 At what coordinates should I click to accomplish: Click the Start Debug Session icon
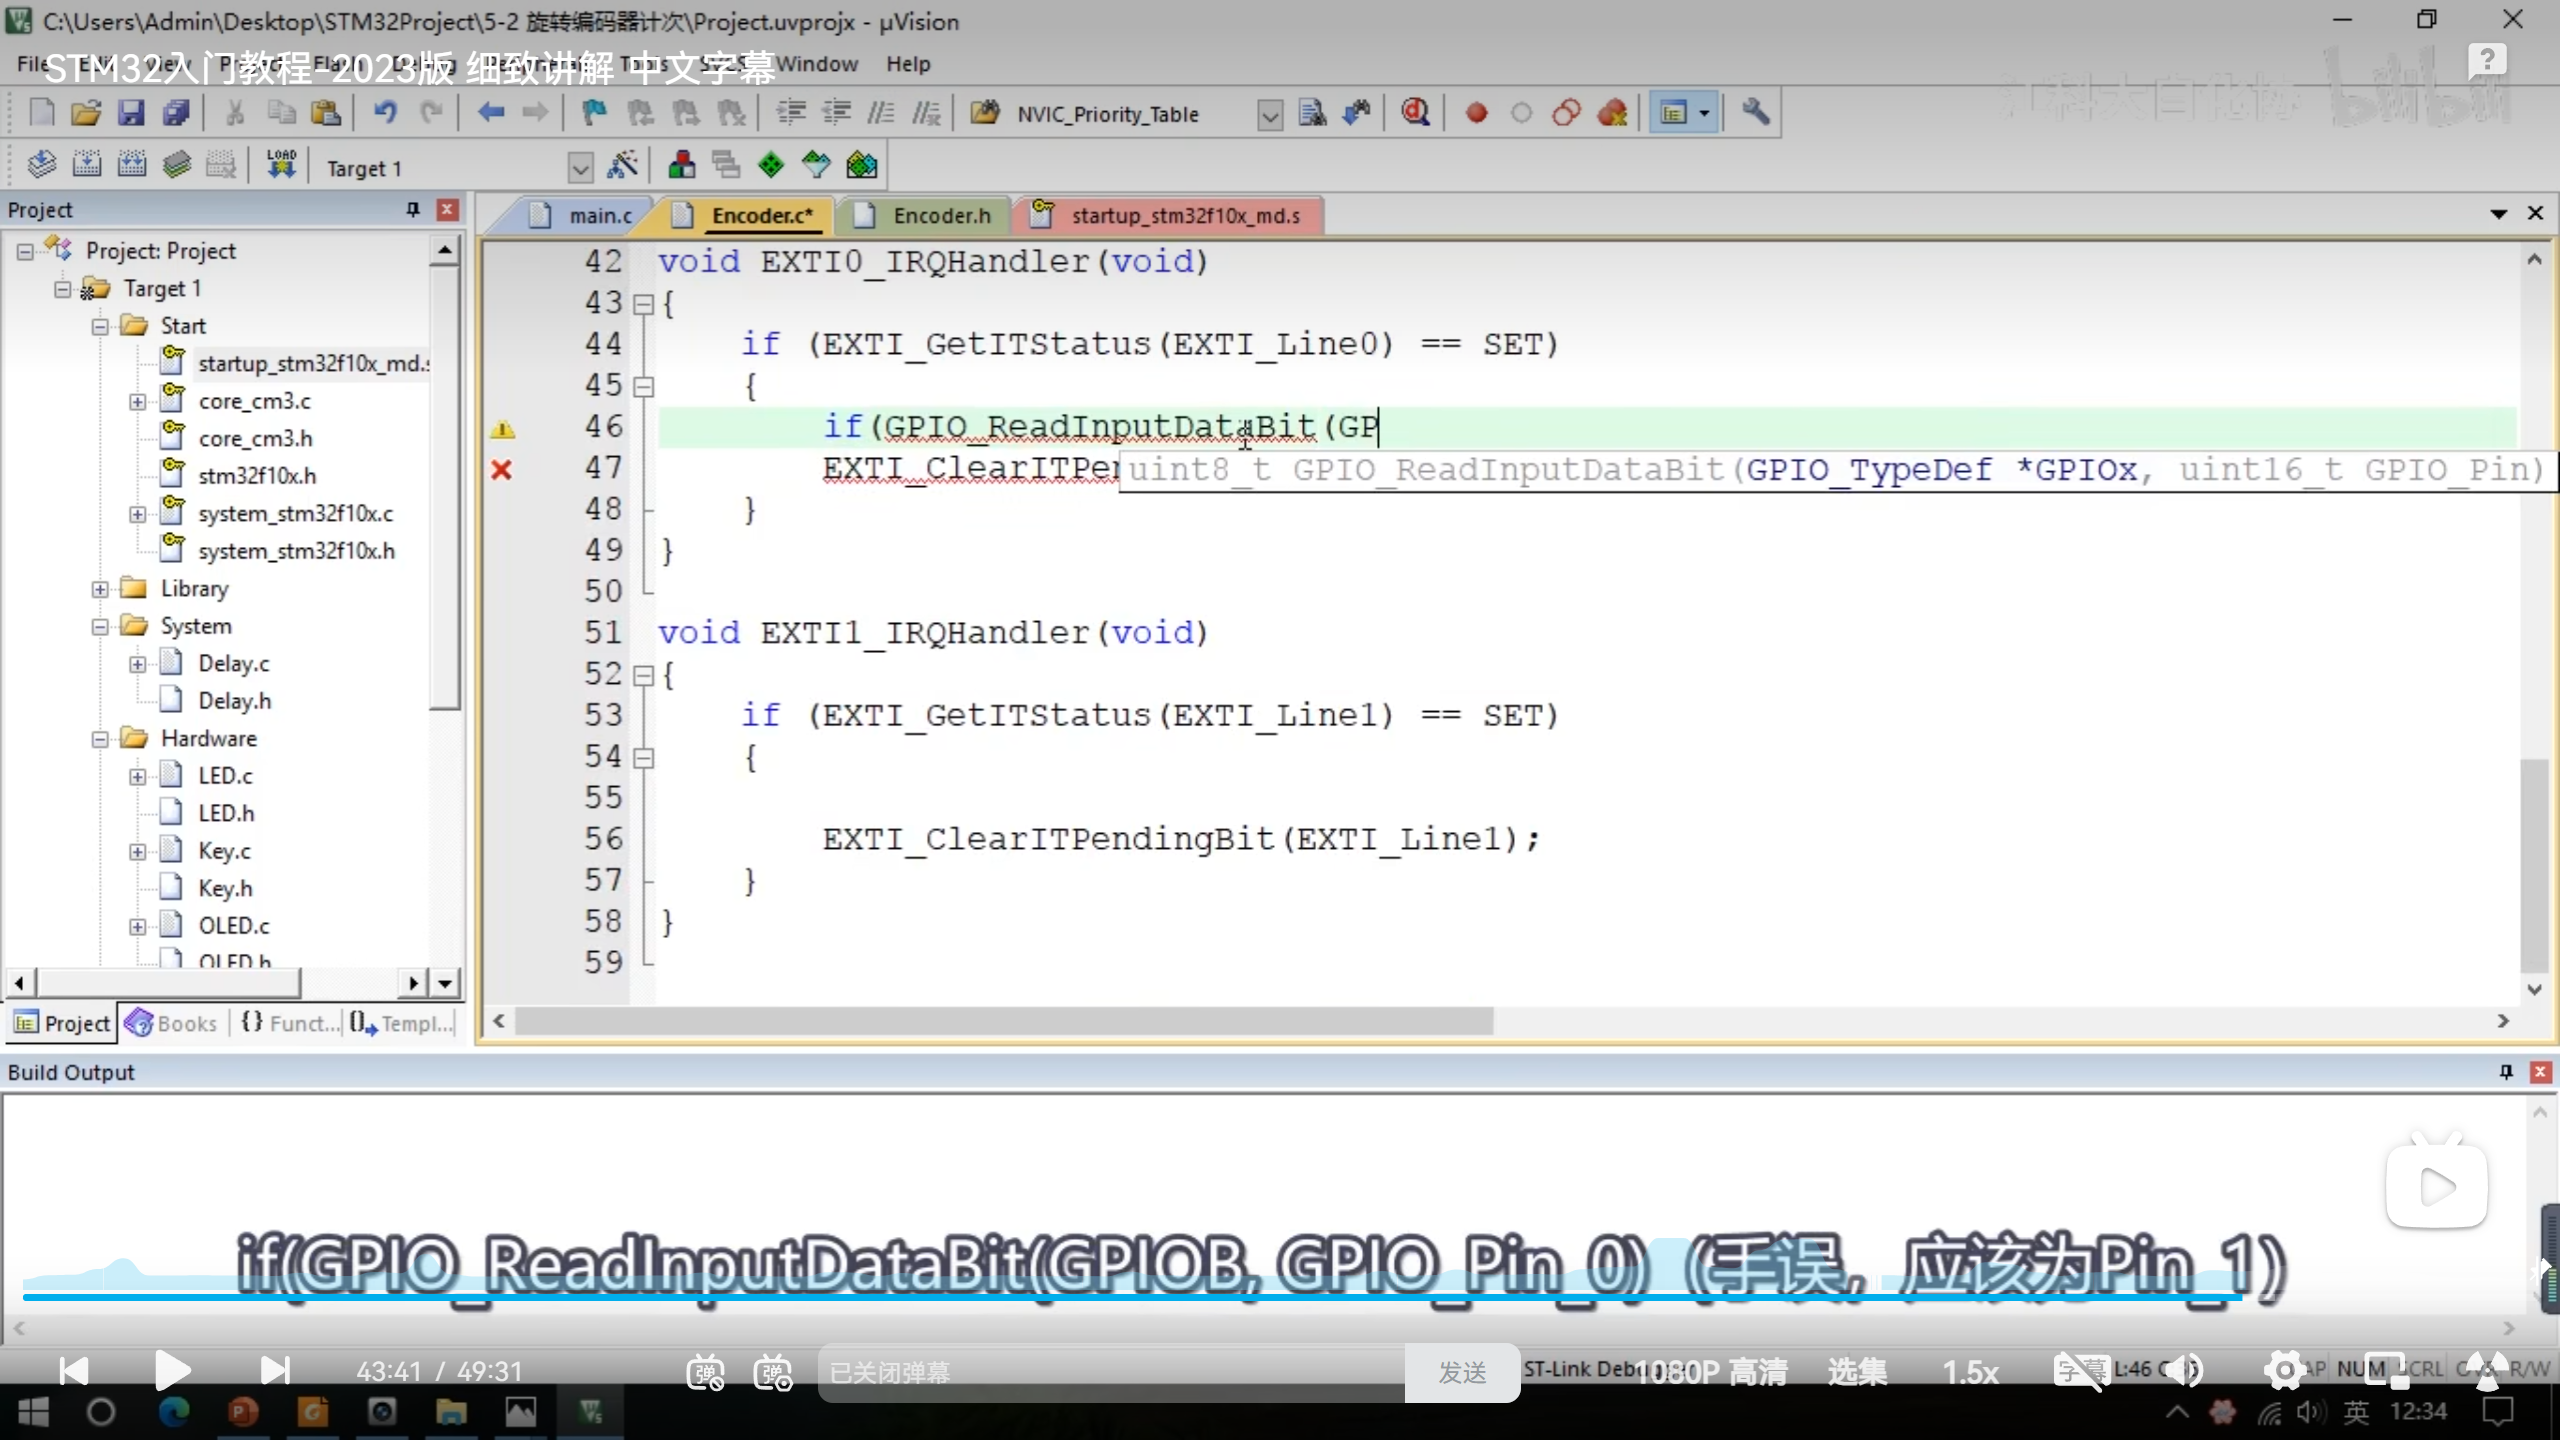tap(1415, 113)
